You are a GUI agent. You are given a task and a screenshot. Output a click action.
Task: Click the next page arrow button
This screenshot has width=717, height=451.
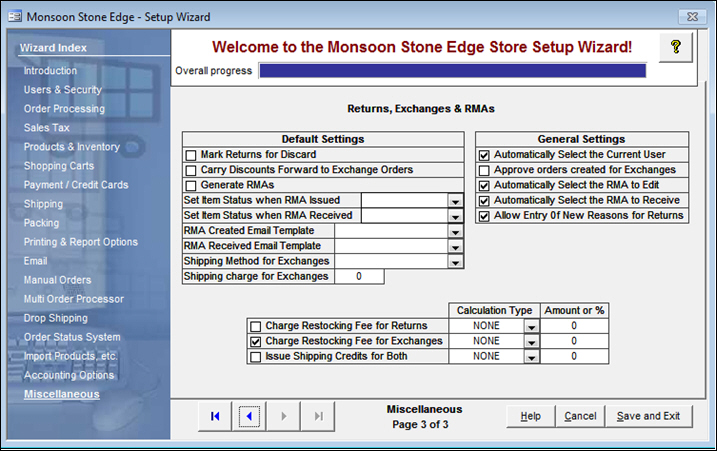(285, 416)
